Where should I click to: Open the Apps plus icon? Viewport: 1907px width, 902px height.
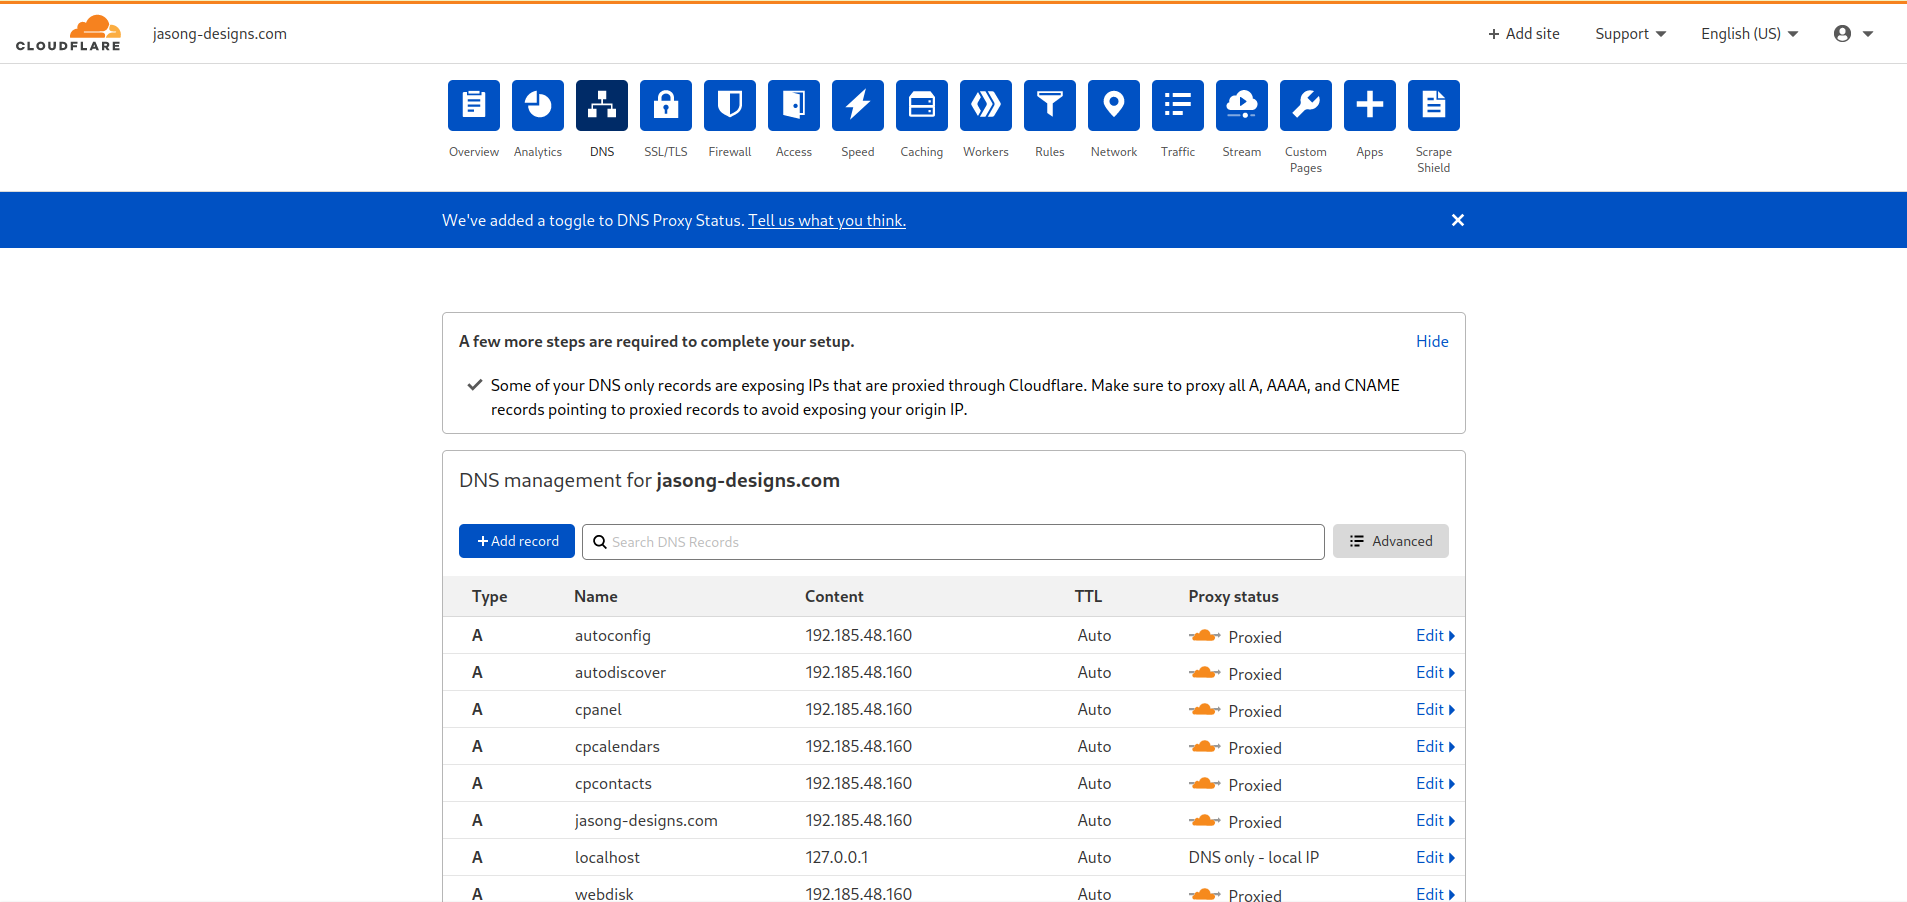(x=1370, y=105)
